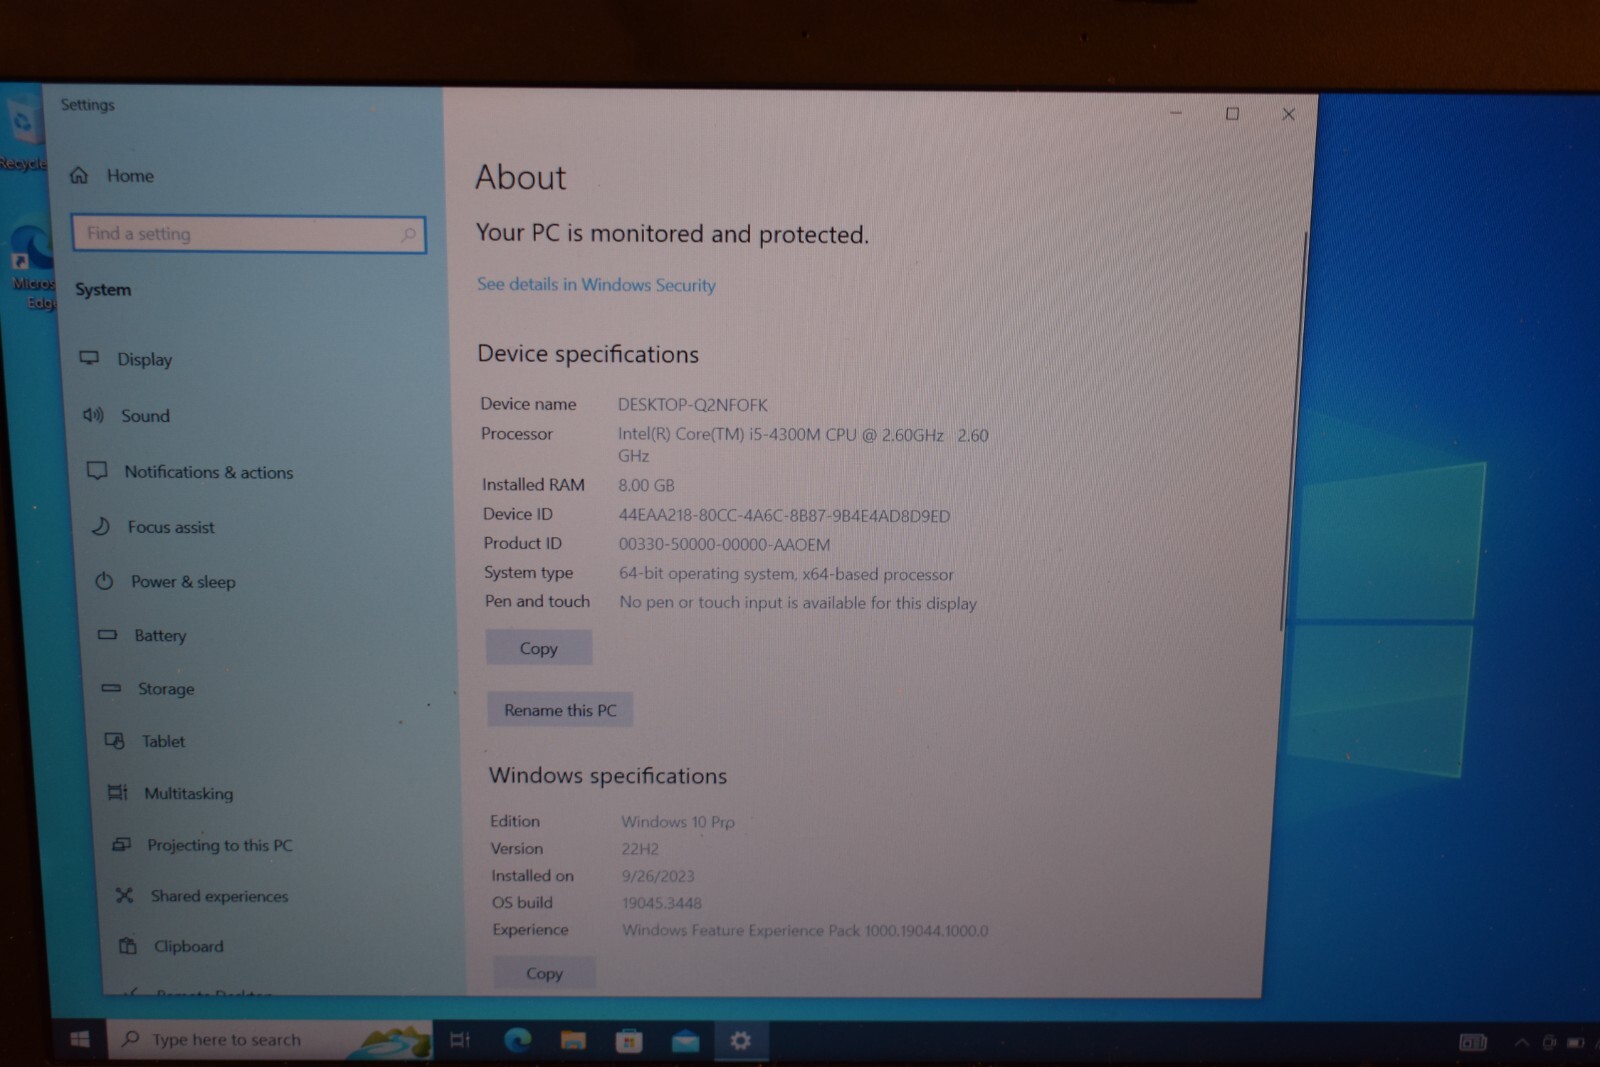Click the Installed RAM value 8.00 GB
Screen dimensions: 1600x1067
(x=646, y=485)
